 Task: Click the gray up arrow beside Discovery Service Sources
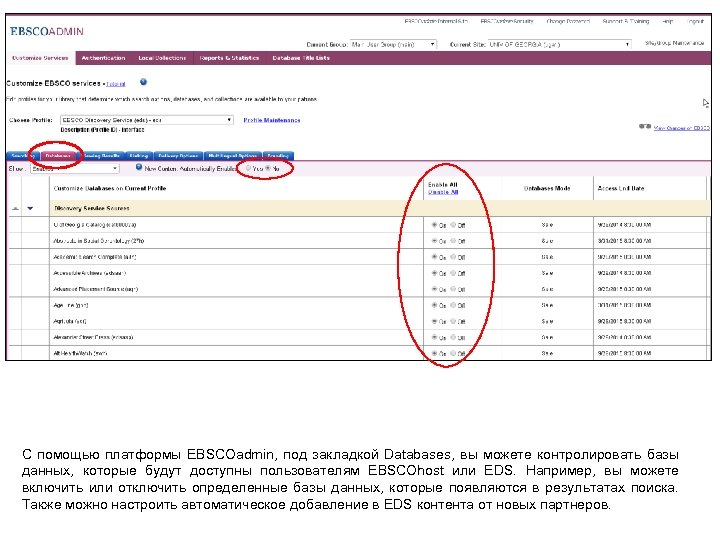click(16, 208)
